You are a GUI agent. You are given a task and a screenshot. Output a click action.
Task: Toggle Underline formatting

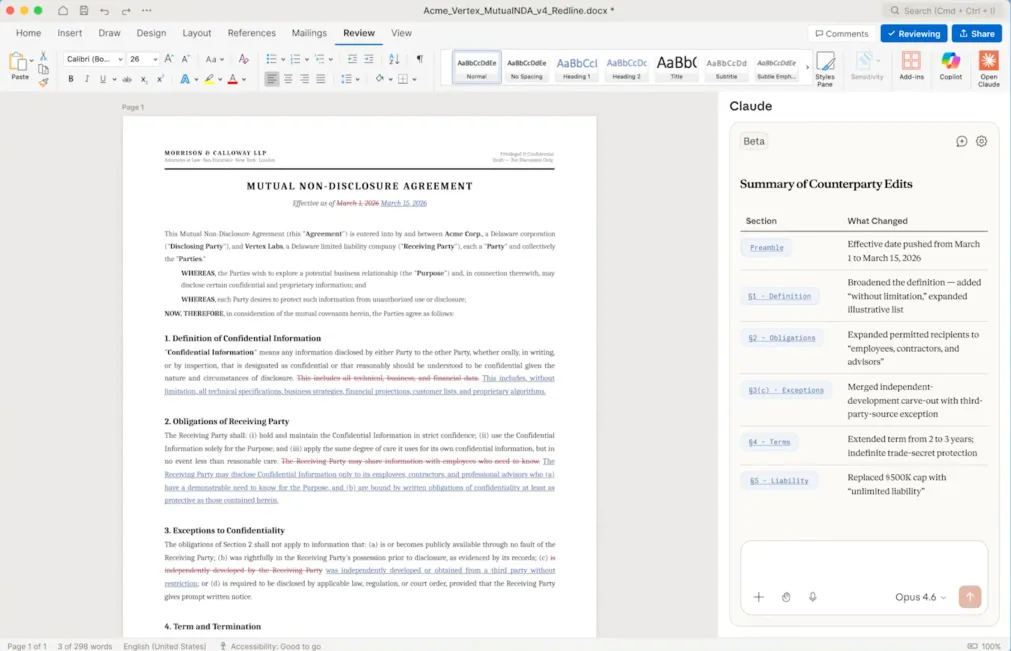[x=103, y=79]
